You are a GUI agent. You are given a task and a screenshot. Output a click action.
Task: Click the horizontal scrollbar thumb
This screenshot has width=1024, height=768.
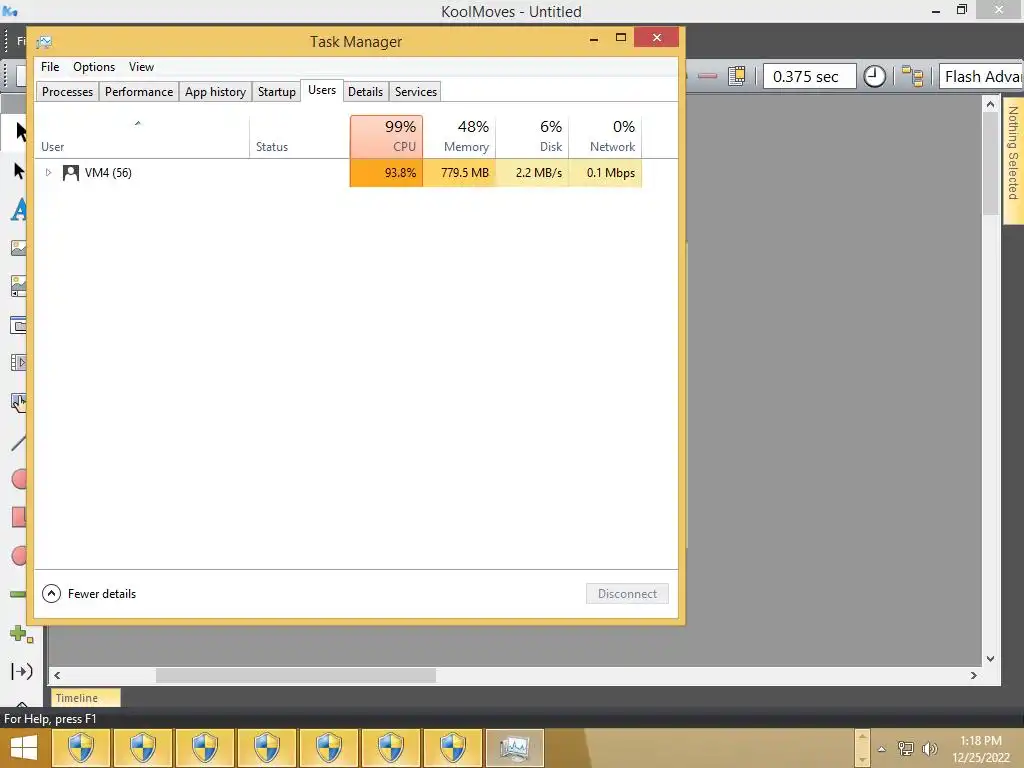[x=296, y=676]
